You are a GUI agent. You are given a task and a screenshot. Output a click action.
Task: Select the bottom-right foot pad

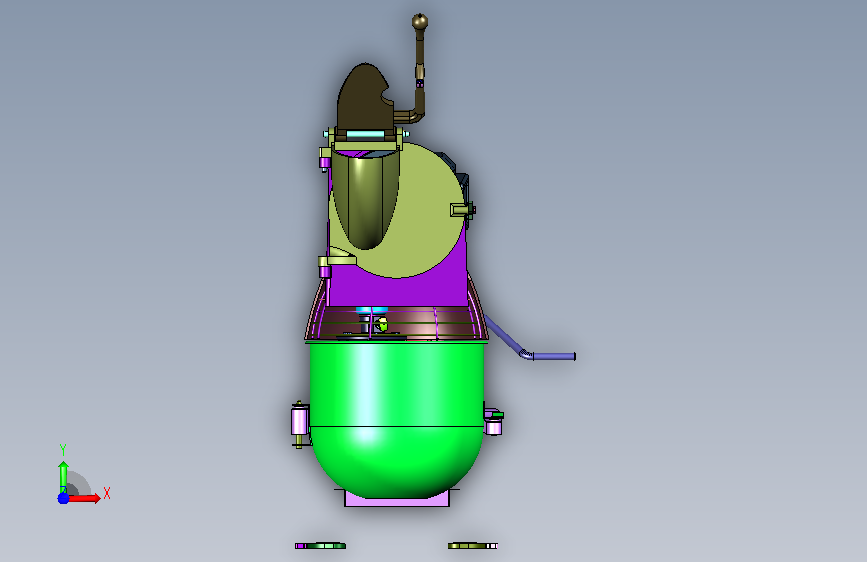point(473,546)
